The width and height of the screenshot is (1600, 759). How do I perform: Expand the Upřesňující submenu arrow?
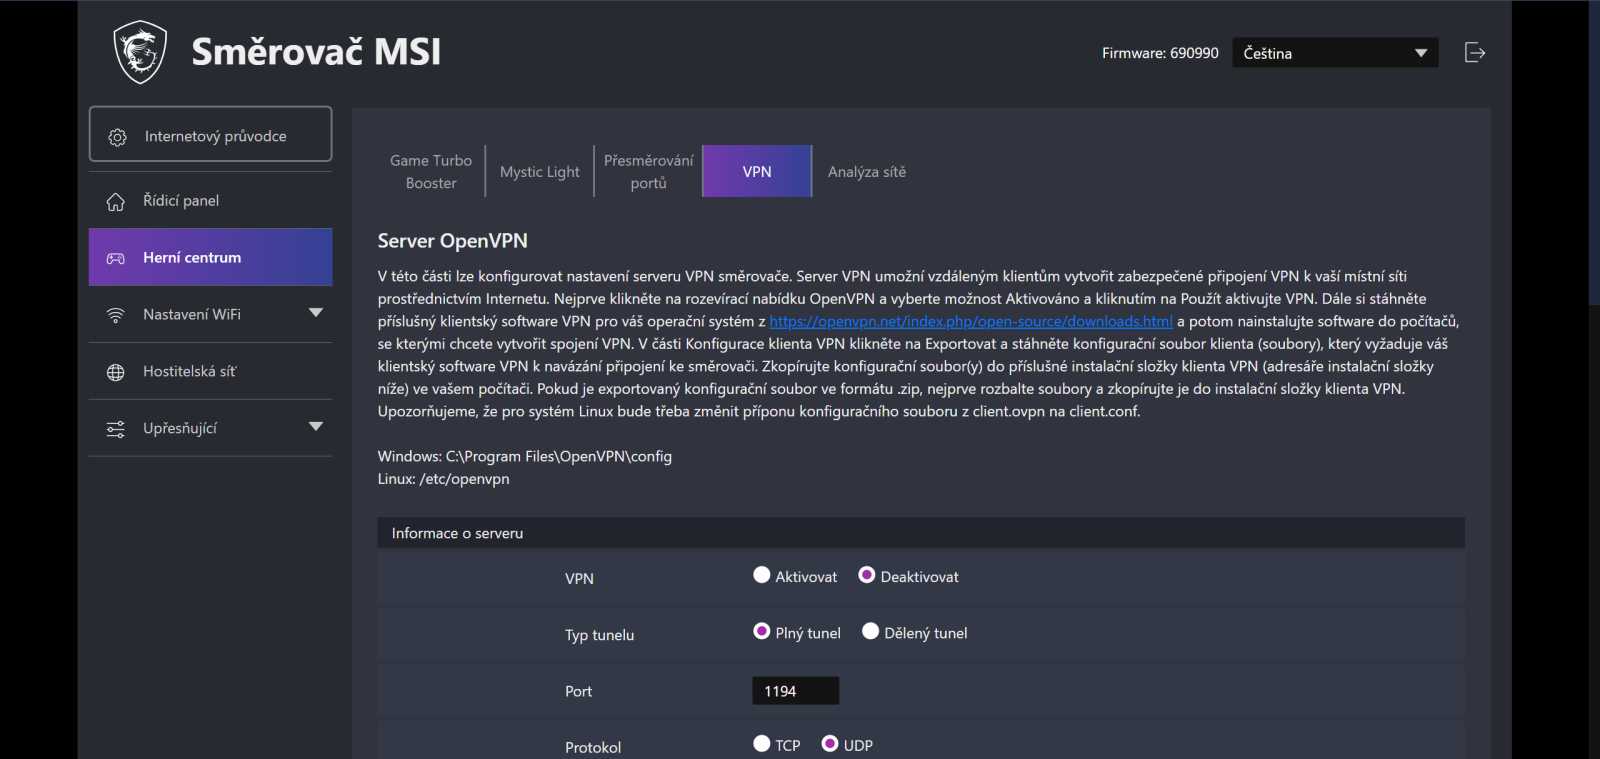click(316, 427)
